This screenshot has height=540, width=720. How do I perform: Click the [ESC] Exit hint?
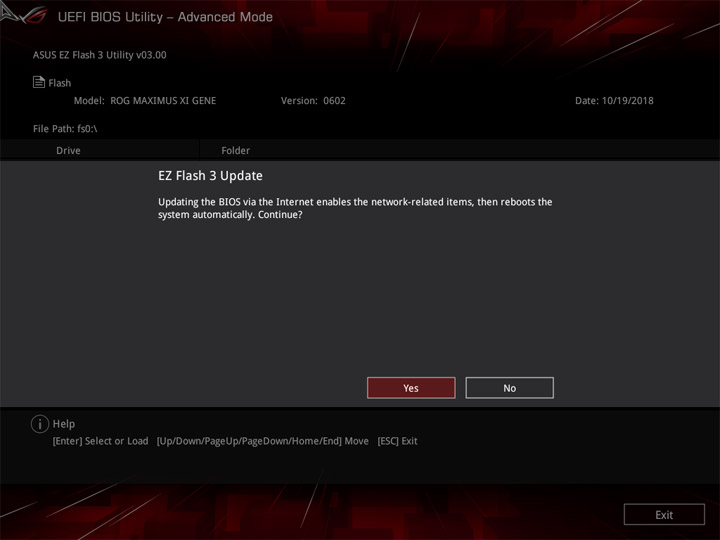tap(397, 441)
